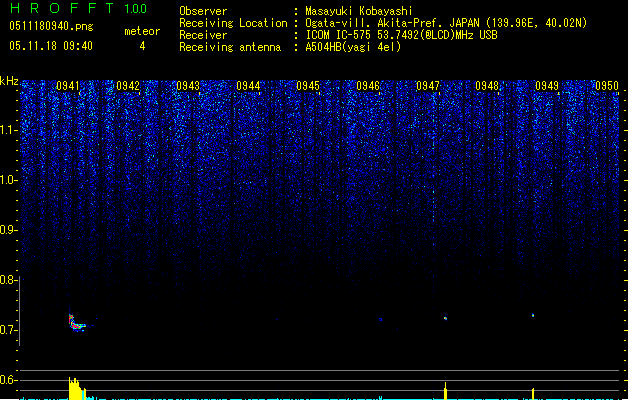Click the 0945 time marker
Viewport: 629px width, 400px height.
[308, 86]
